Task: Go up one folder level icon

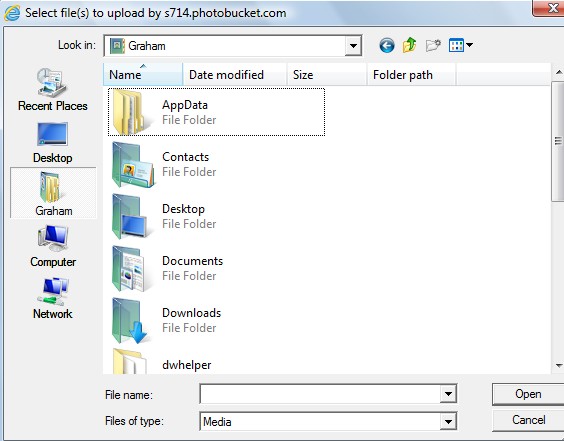Action: coord(409,45)
